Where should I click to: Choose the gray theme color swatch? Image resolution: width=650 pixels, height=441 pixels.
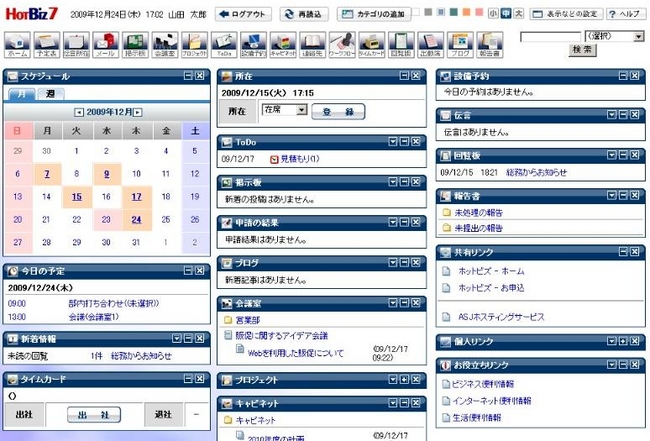tap(428, 12)
